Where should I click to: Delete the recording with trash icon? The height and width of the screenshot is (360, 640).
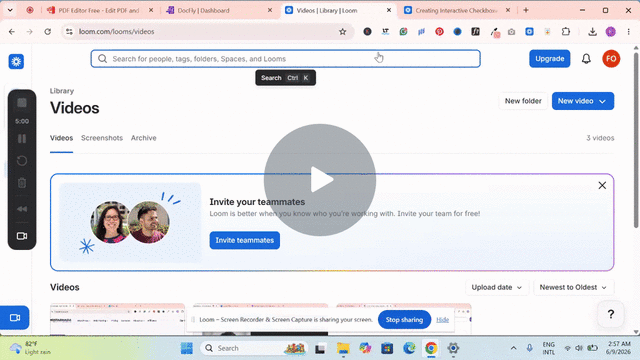click(x=22, y=183)
